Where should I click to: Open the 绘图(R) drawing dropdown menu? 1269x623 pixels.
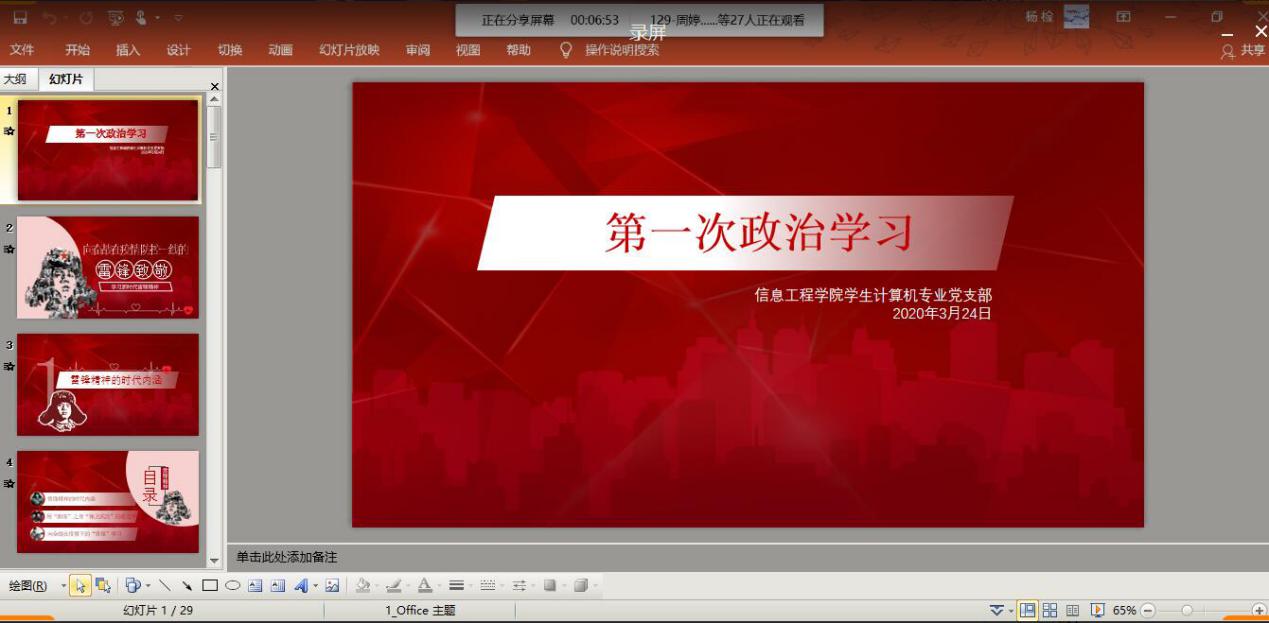tap(28, 586)
